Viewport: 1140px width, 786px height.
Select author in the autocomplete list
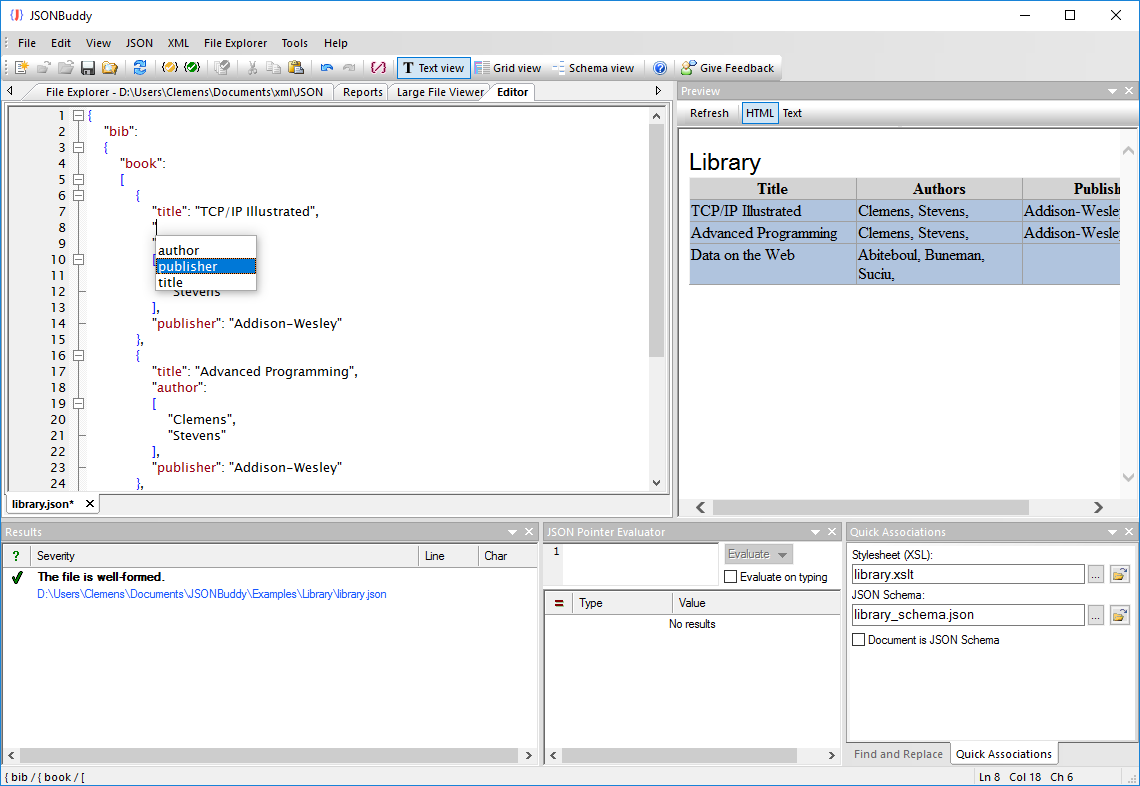(x=206, y=250)
